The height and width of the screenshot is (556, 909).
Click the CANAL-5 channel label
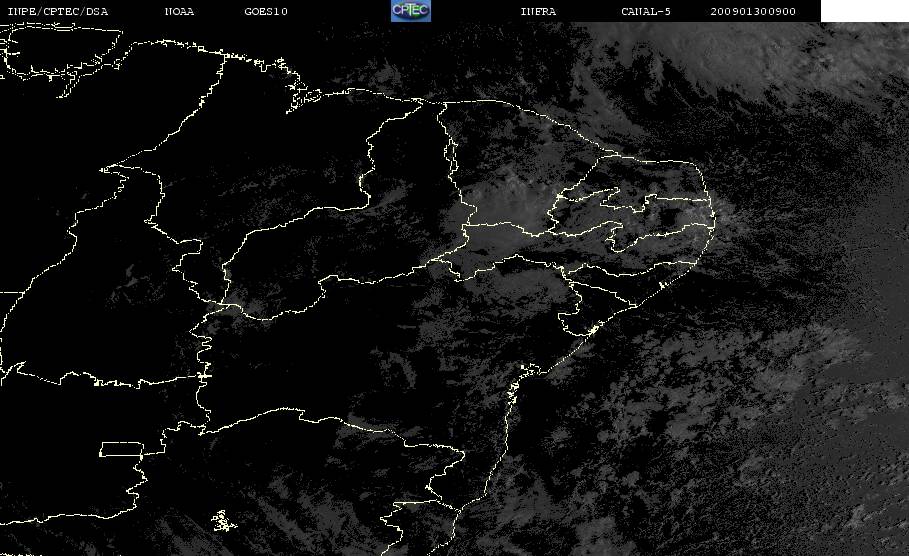point(646,12)
